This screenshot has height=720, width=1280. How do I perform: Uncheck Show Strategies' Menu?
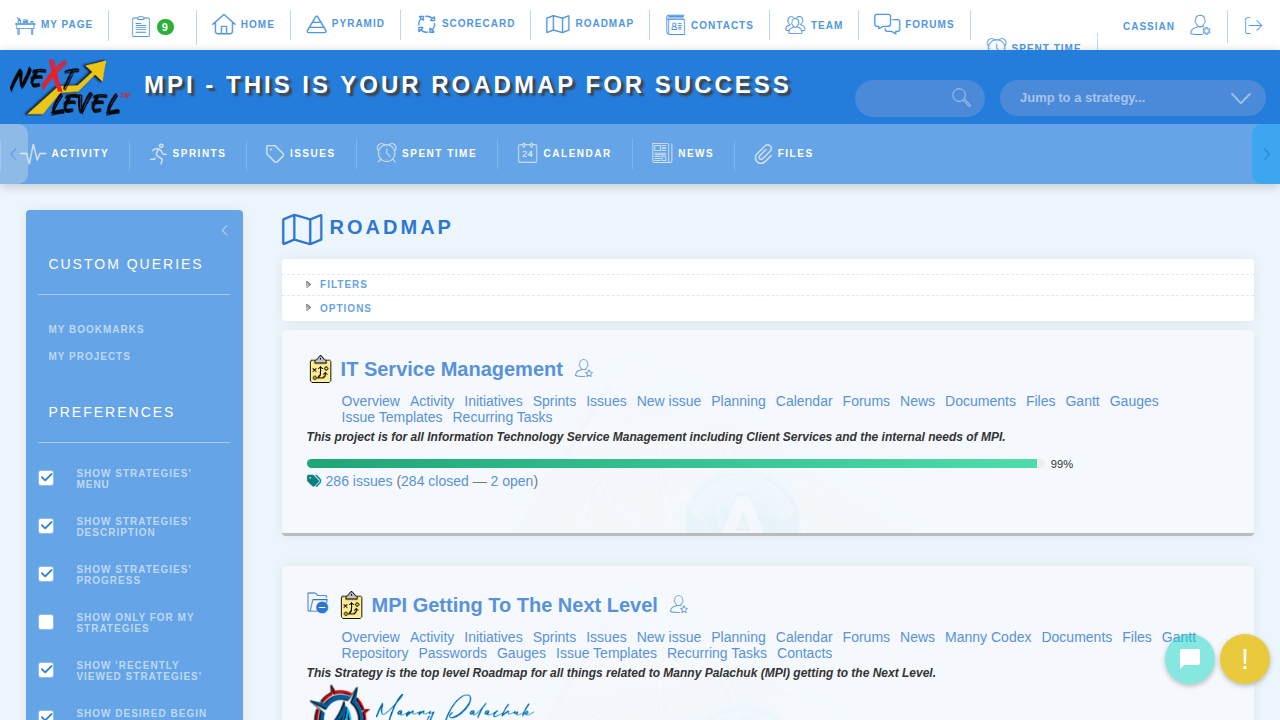pyautogui.click(x=46, y=478)
